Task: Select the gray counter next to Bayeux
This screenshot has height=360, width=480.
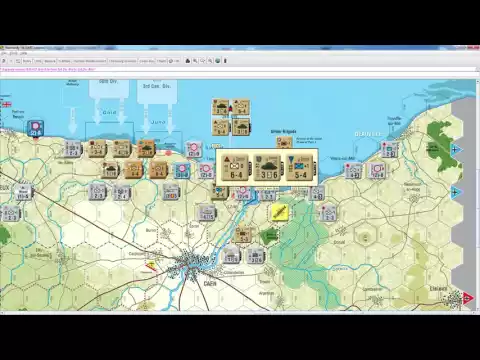Action: pyautogui.click(x=23, y=192)
